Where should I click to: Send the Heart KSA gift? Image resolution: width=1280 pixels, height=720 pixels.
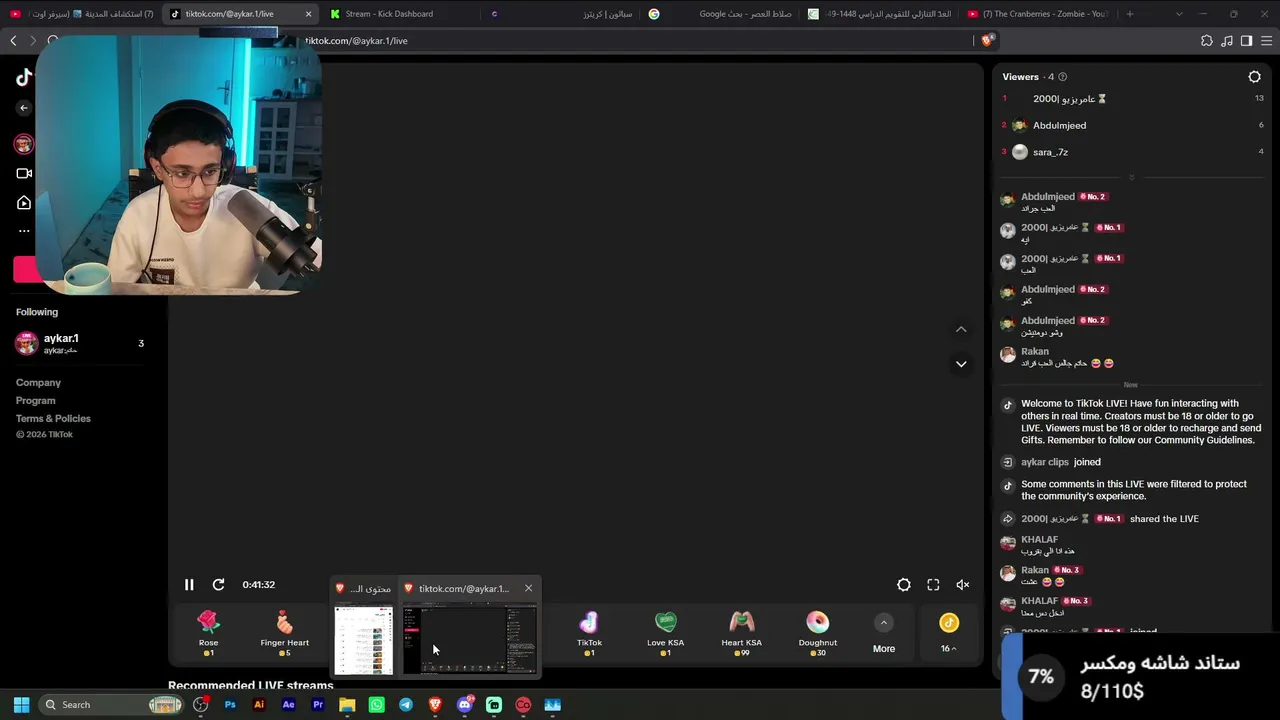tap(741, 634)
